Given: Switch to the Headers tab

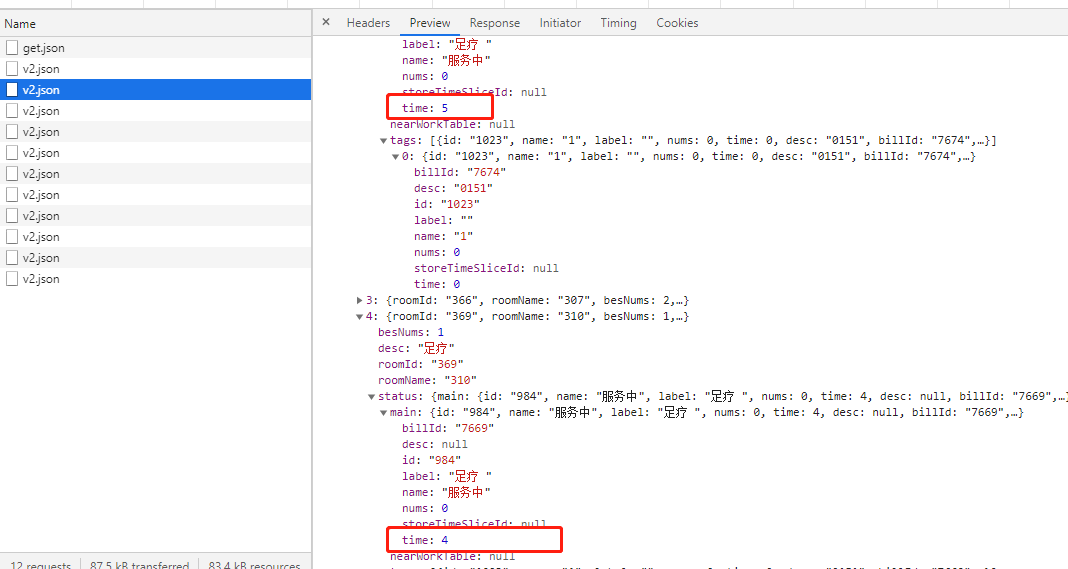Looking at the screenshot, I should (368, 22).
